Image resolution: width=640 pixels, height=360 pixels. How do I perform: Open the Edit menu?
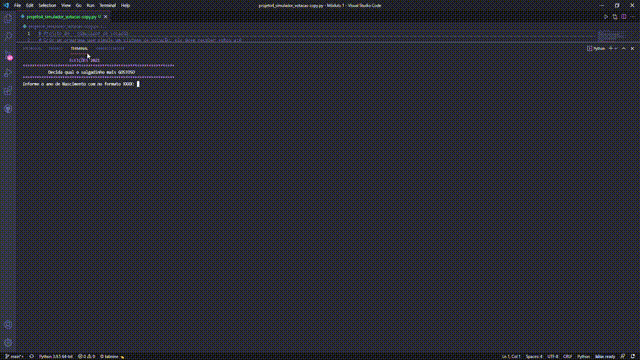[x=29, y=5]
